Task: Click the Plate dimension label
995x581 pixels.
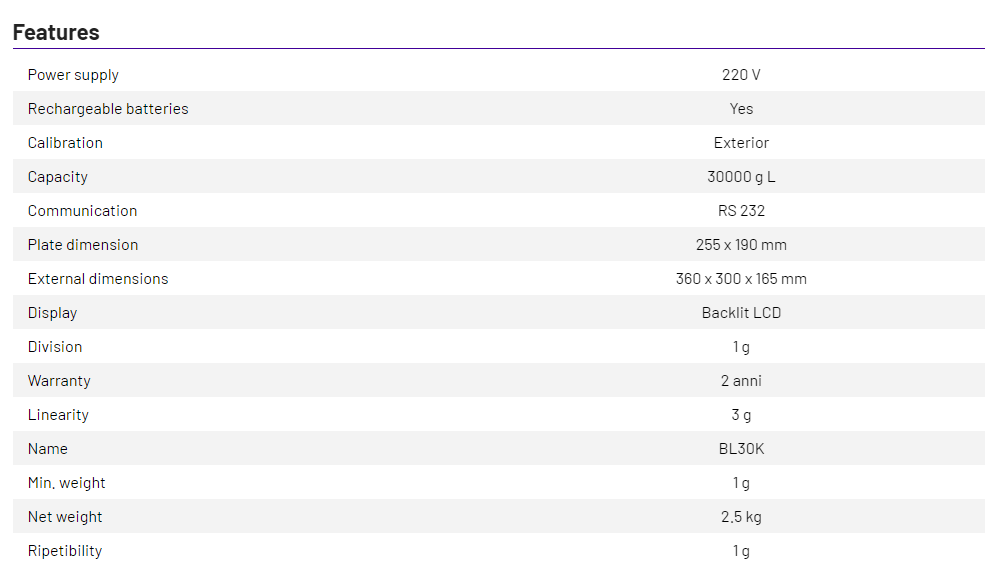Action: (83, 245)
